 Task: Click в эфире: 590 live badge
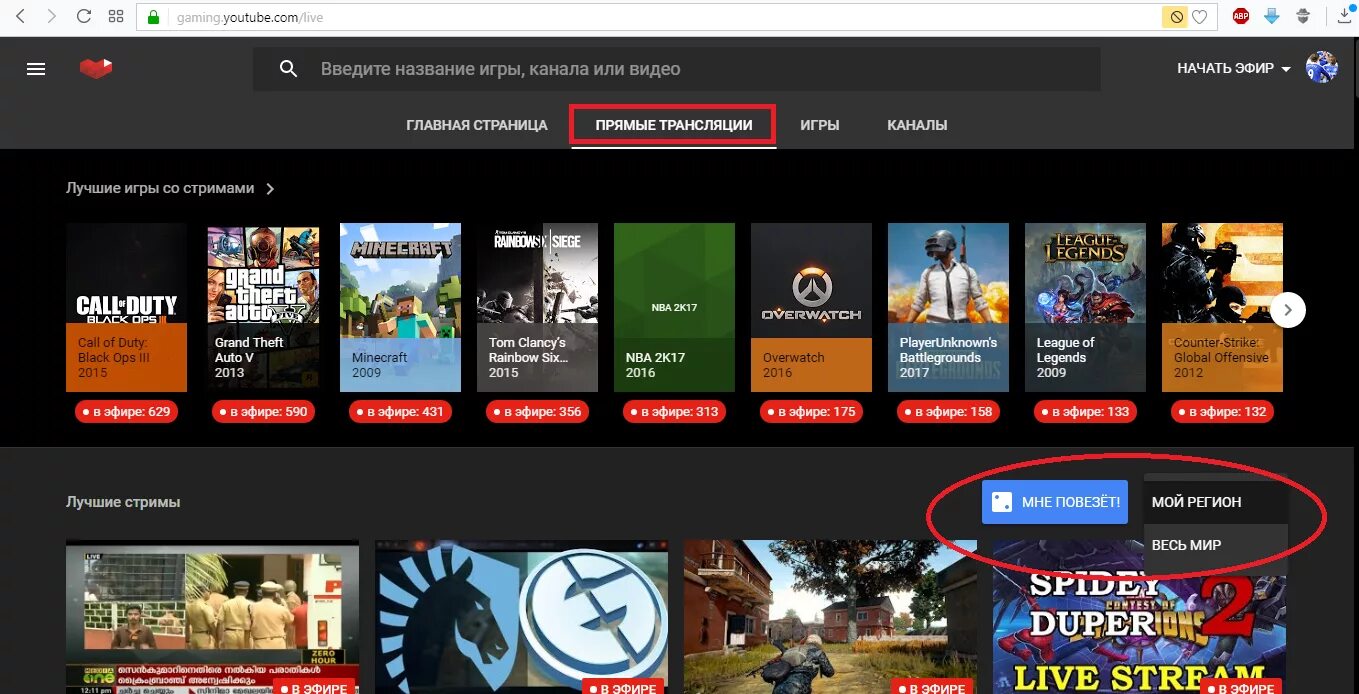point(263,411)
